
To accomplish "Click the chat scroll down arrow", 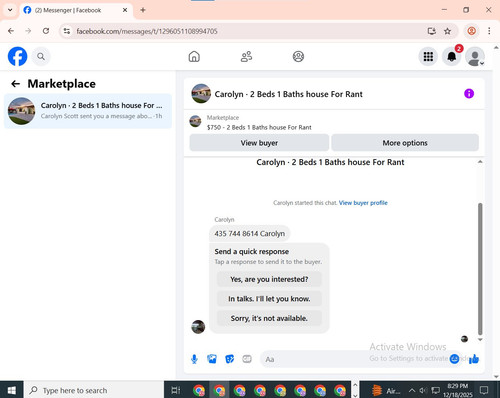I will pos(480,340).
